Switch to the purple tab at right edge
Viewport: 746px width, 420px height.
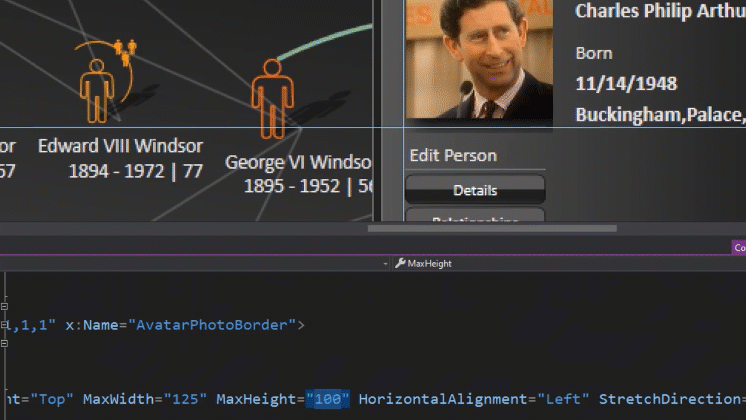[x=739, y=247]
